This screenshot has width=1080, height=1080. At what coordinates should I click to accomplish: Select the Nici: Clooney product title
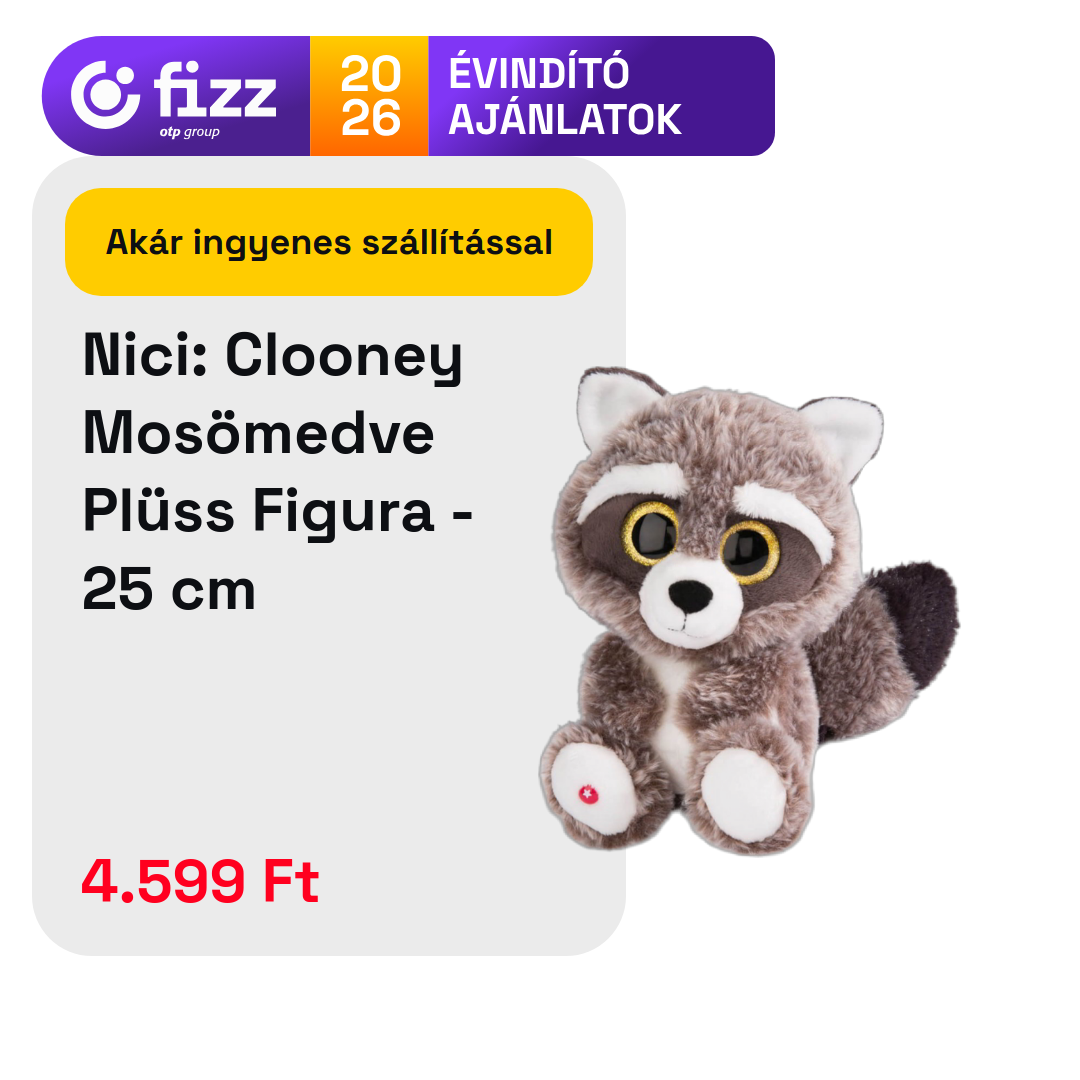pyautogui.click(x=273, y=356)
